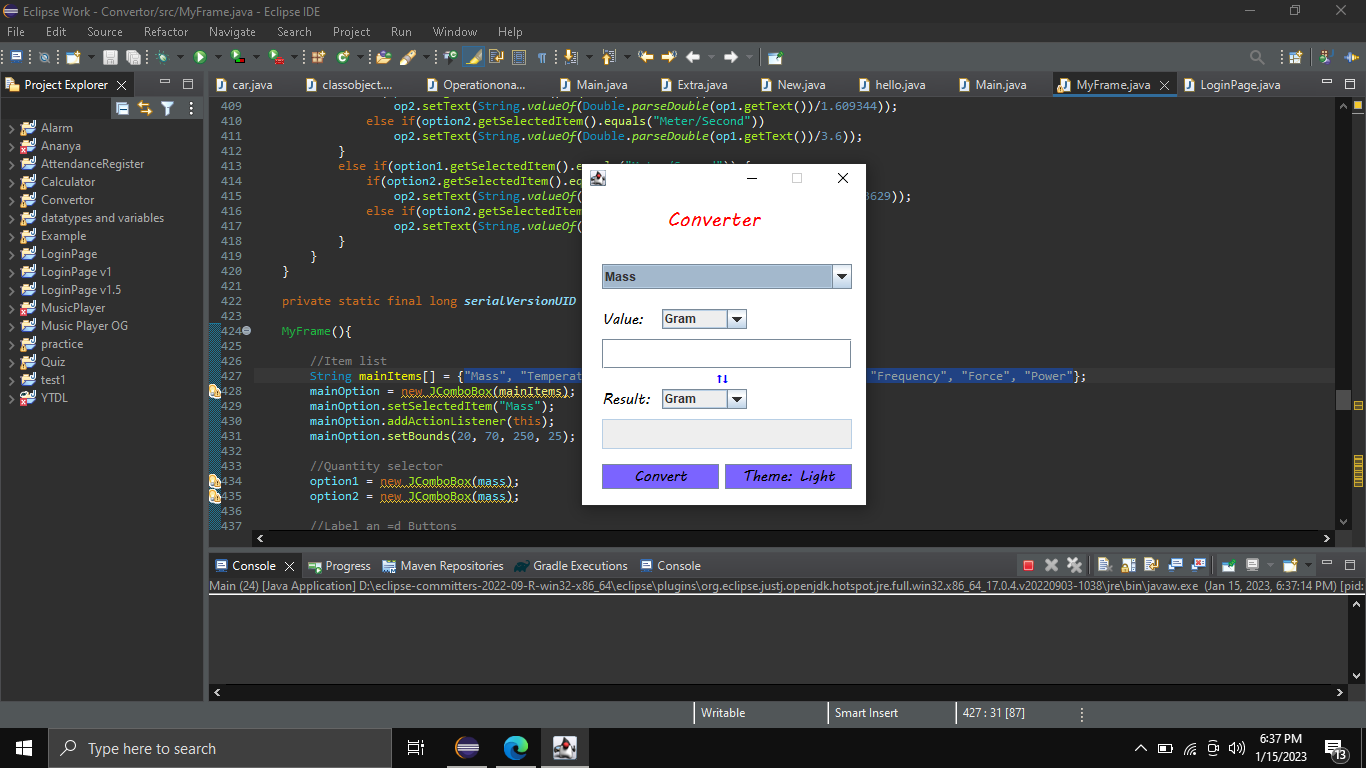The width and height of the screenshot is (1366, 768).
Task: Open the New wizard from the toolbar
Action: click(74, 57)
